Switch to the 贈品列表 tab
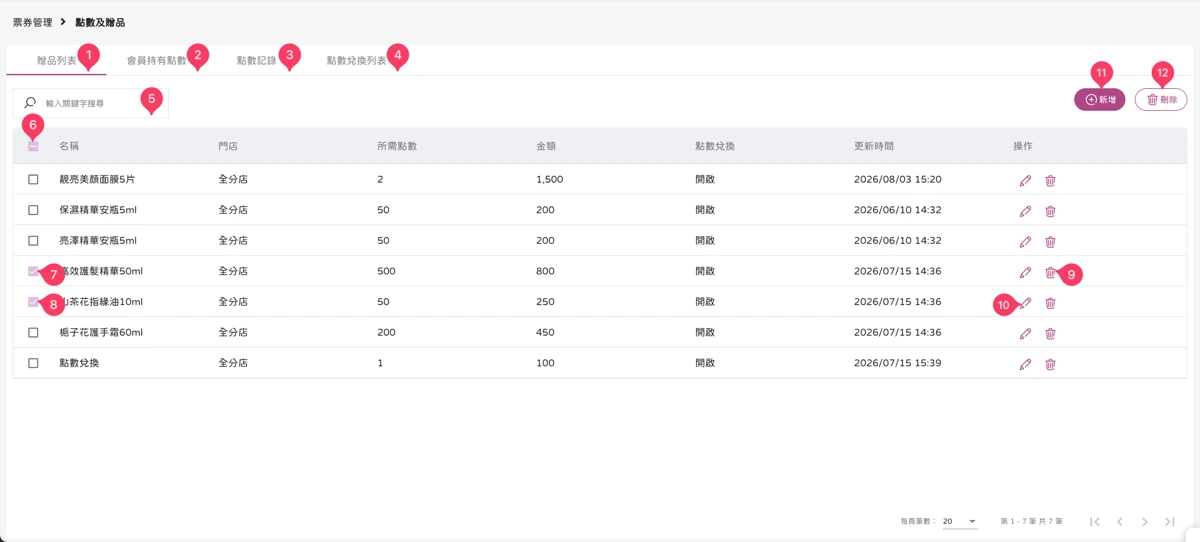Screen dimensions: 1200x542 [x=57, y=61]
